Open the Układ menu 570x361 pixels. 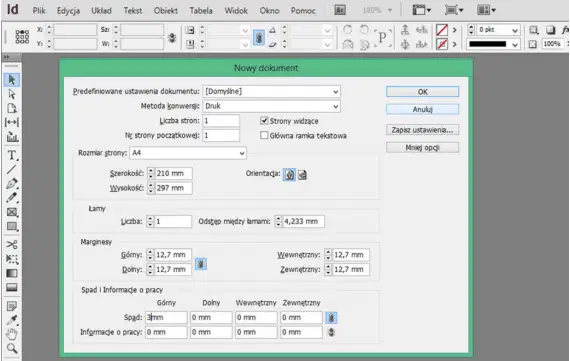(x=101, y=11)
